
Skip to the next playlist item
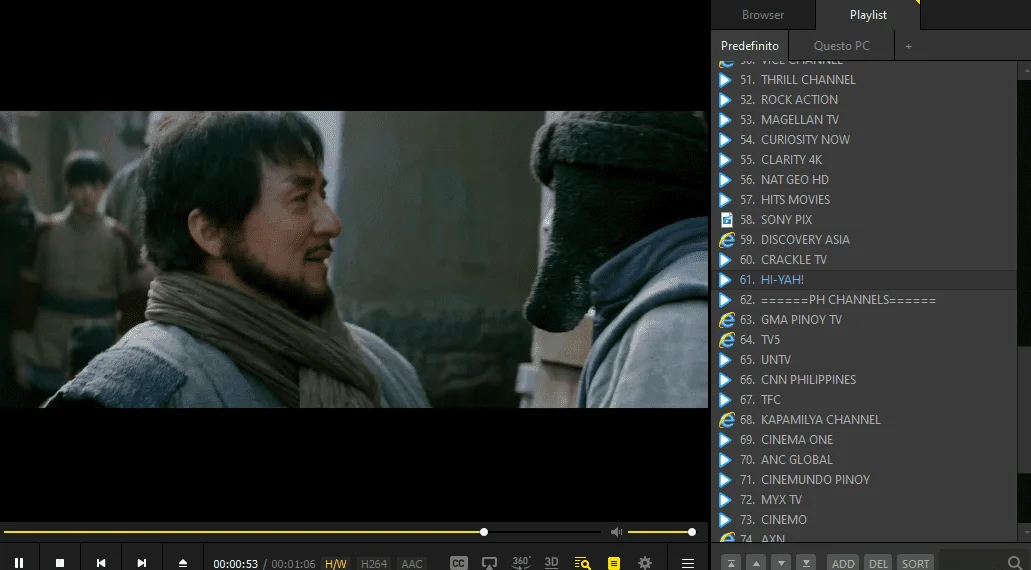click(x=141, y=563)
